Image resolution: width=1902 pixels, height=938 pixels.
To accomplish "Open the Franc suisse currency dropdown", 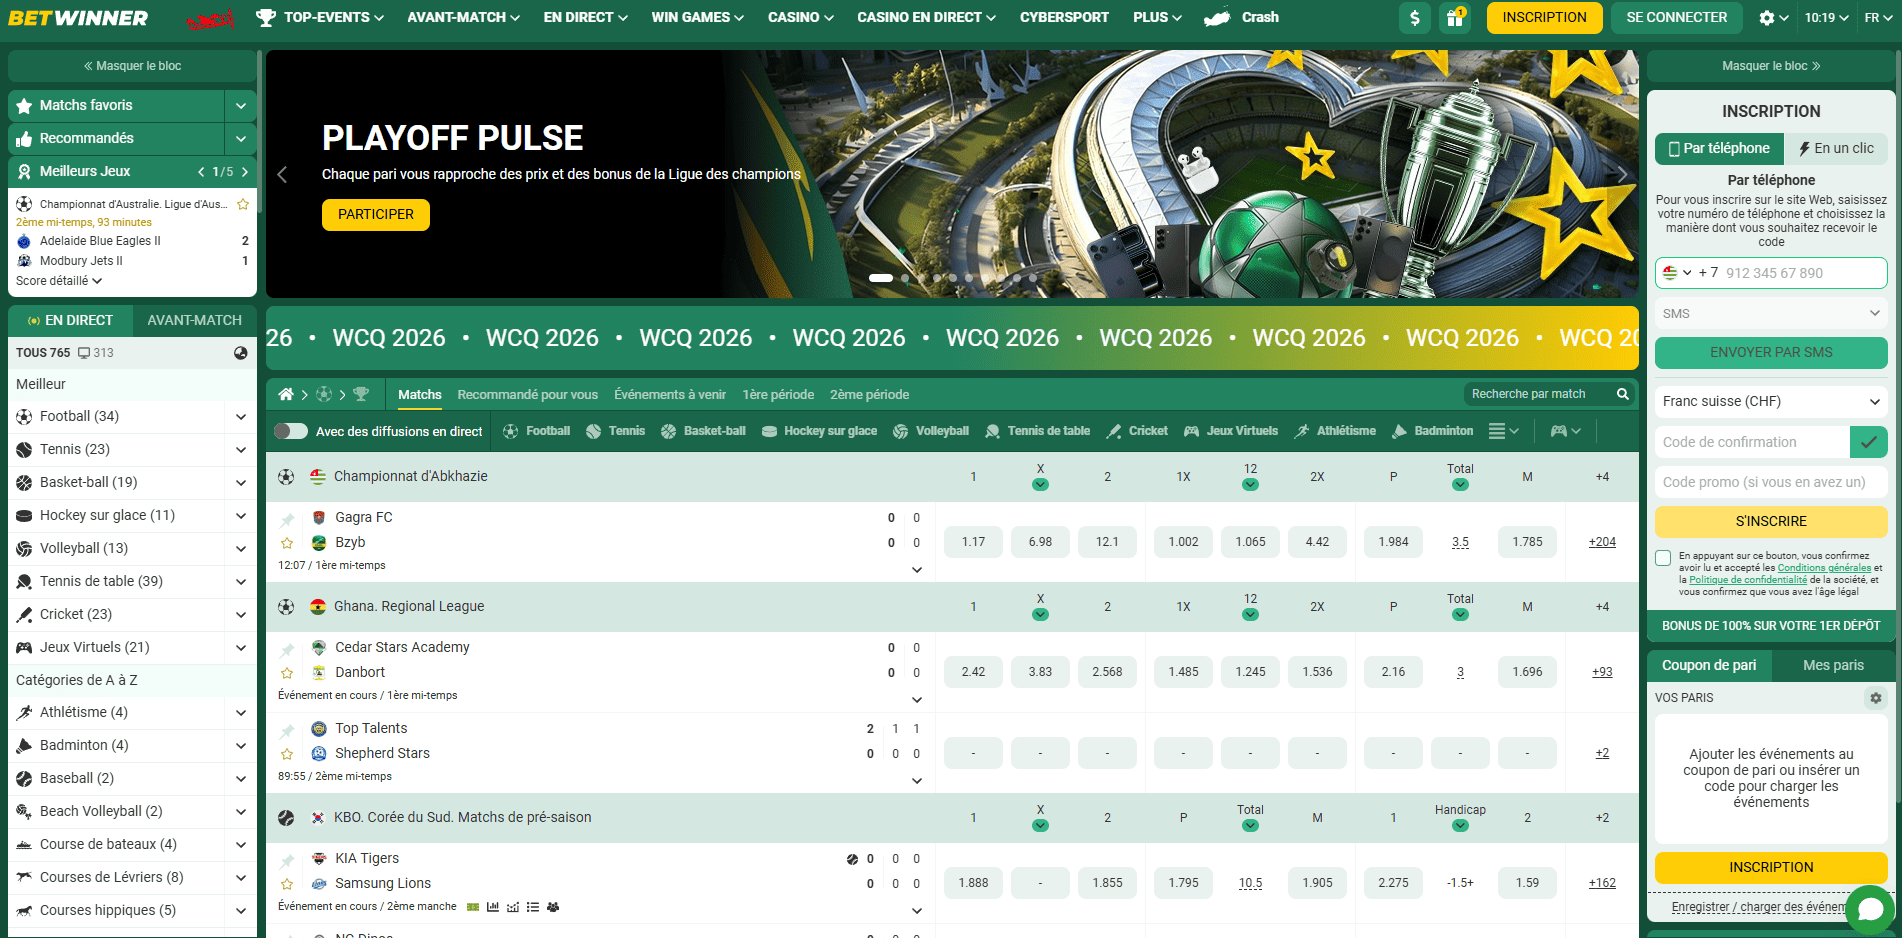I will click(1770, 401).
